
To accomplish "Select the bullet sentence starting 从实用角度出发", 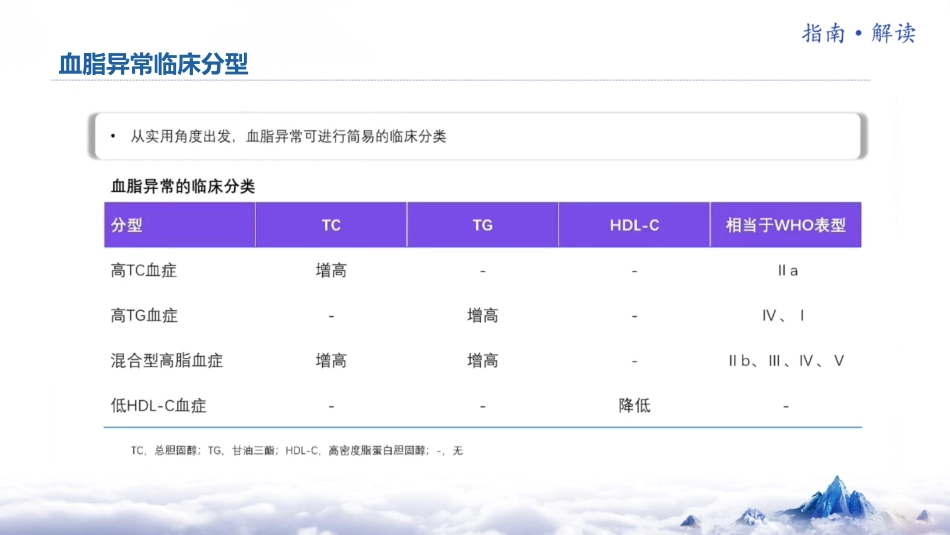I will (x=288, y=136).
